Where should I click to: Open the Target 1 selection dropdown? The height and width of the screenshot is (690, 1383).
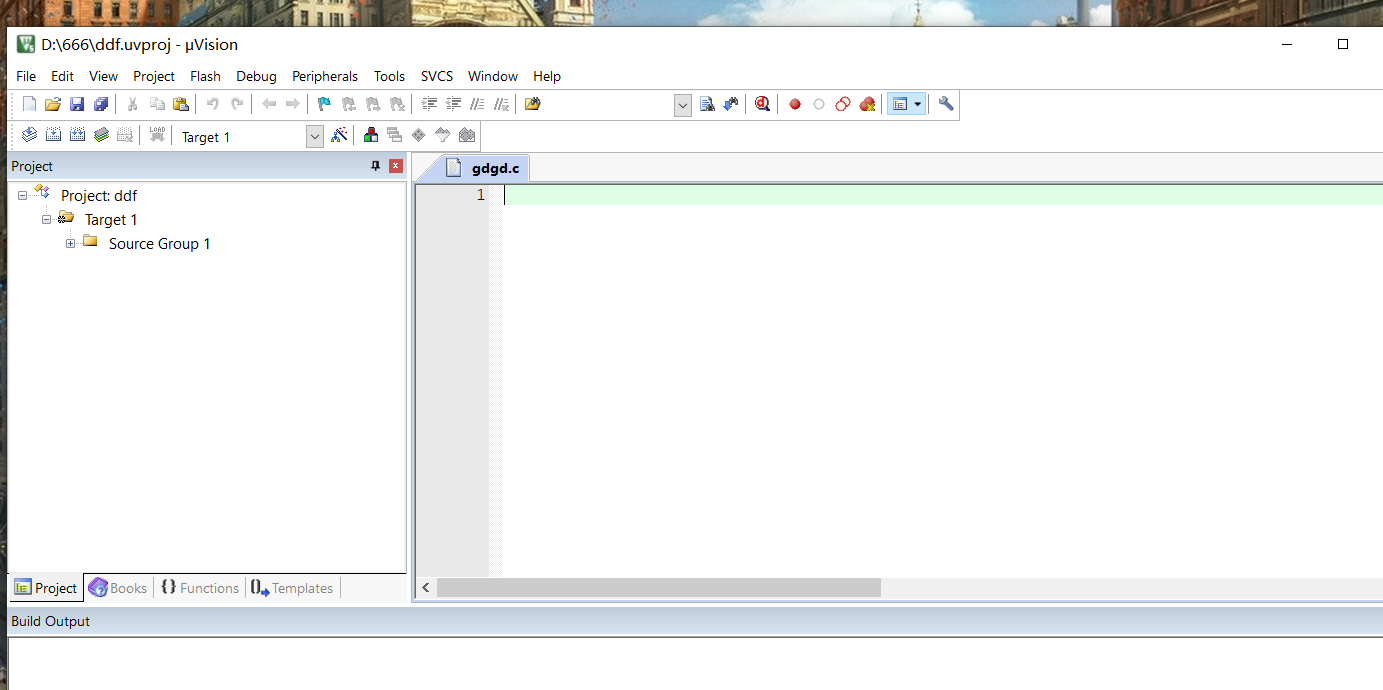tap(315, 137)
